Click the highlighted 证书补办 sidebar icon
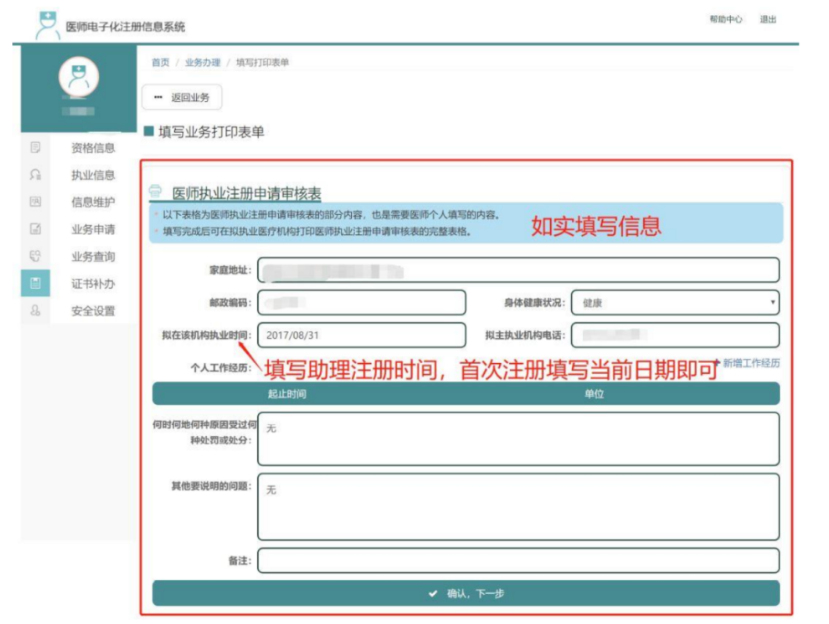Viewport: 829px width, 624px height. click(x=35, y=283)
